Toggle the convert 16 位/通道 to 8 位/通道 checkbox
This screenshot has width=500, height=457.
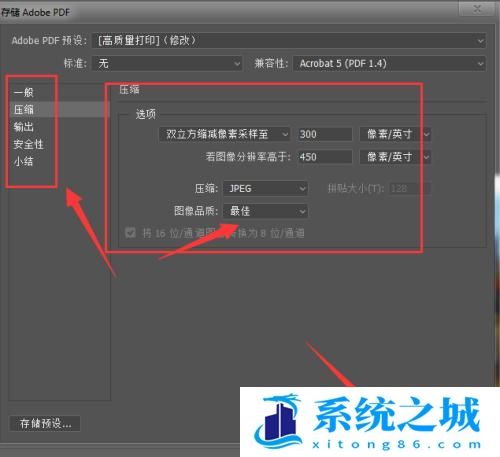click(130, 233)
